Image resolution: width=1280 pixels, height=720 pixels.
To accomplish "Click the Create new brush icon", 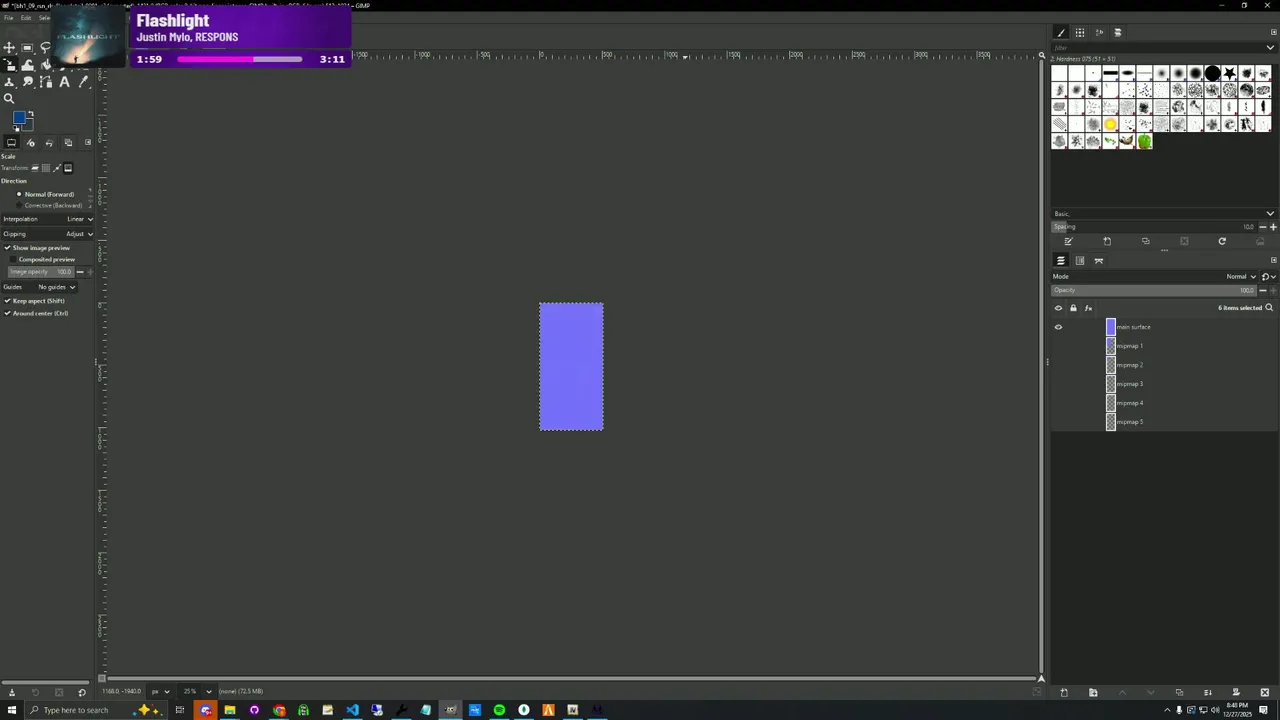I will (x=1107, y=241).
